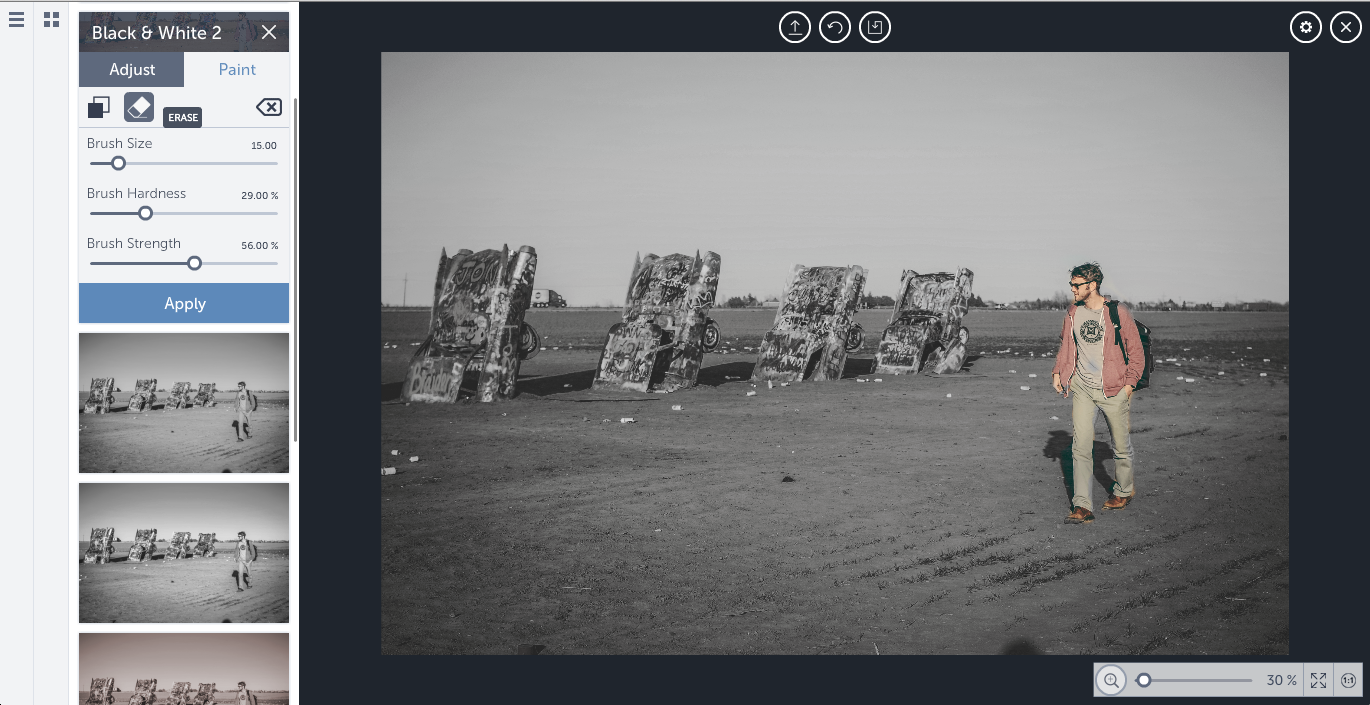Switch to the Adjust tab
The image size is (1370, 705).
point(132,69)
